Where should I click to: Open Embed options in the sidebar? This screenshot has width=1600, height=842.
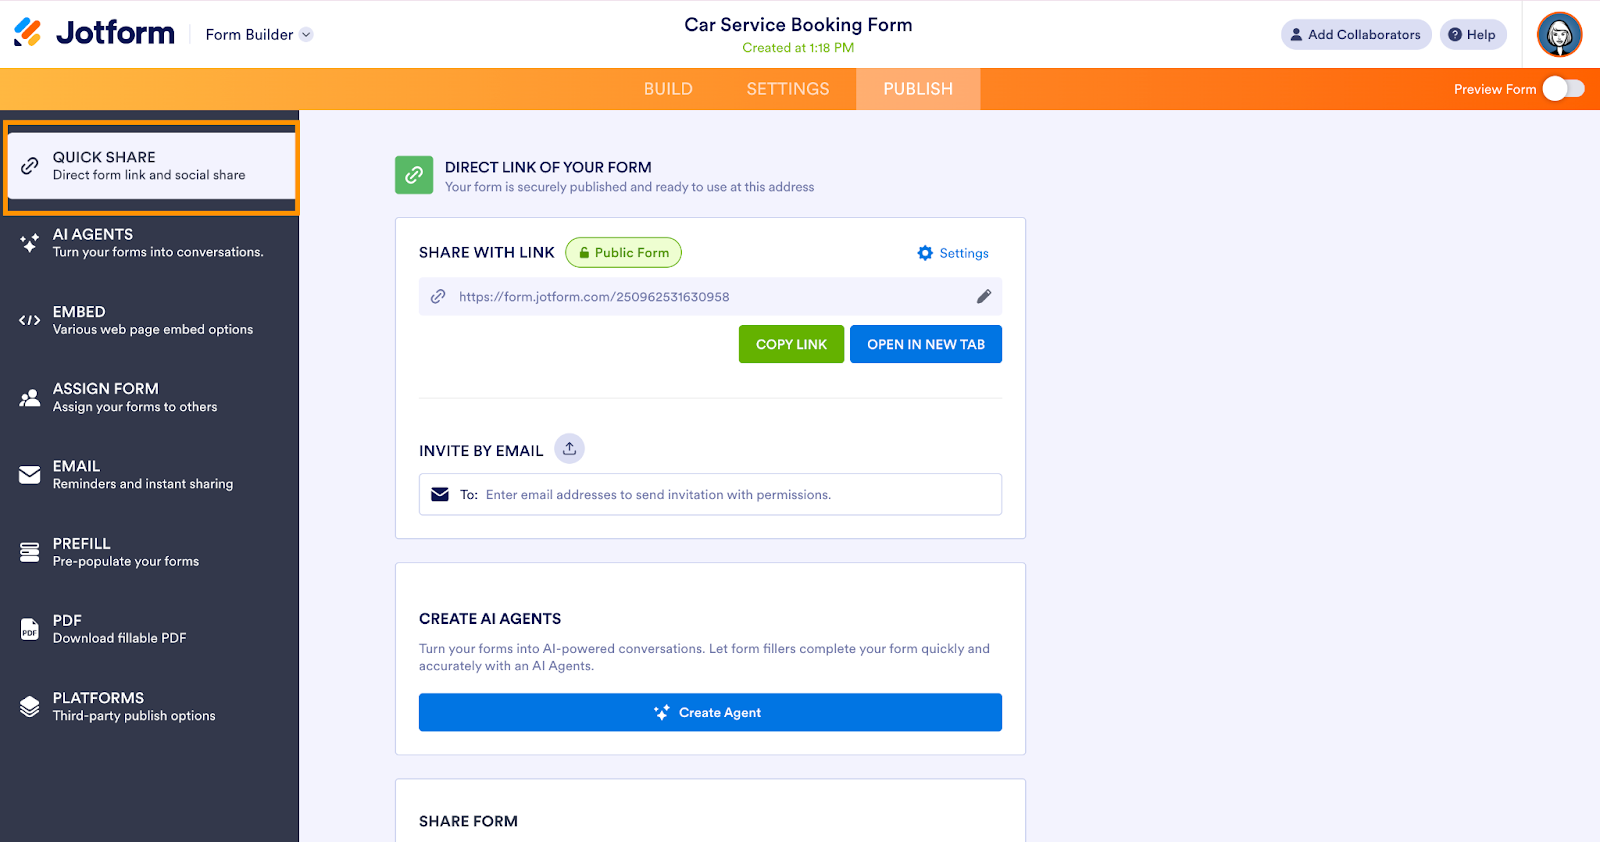(150, 320)
